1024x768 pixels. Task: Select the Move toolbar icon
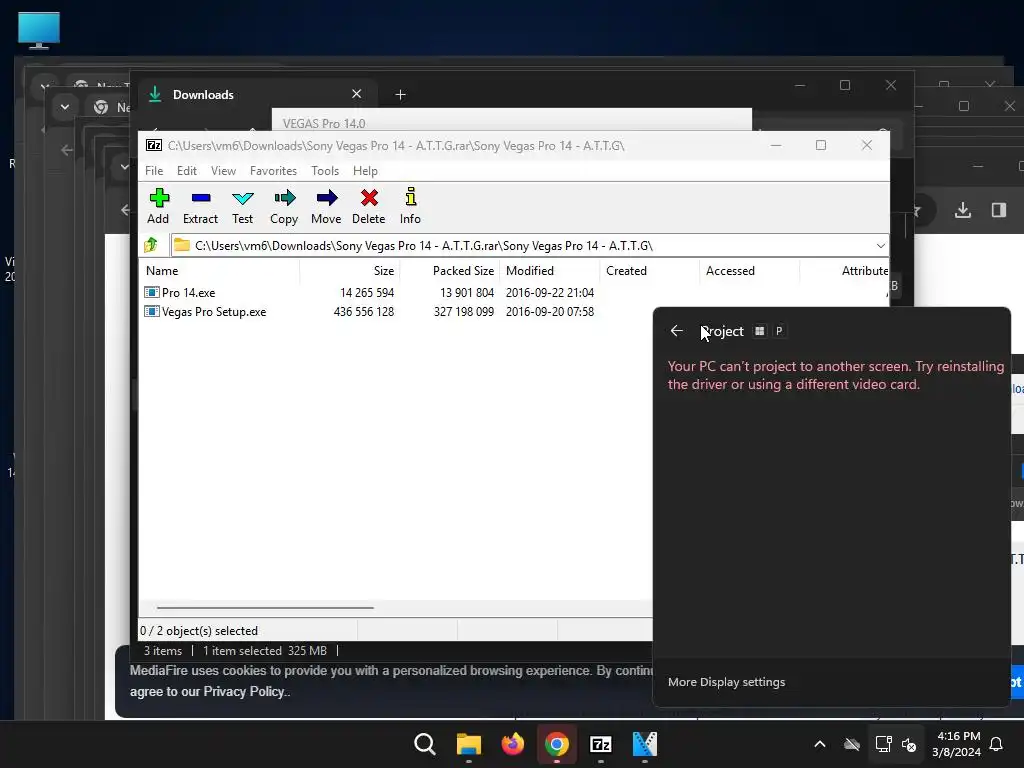[326, 206]
